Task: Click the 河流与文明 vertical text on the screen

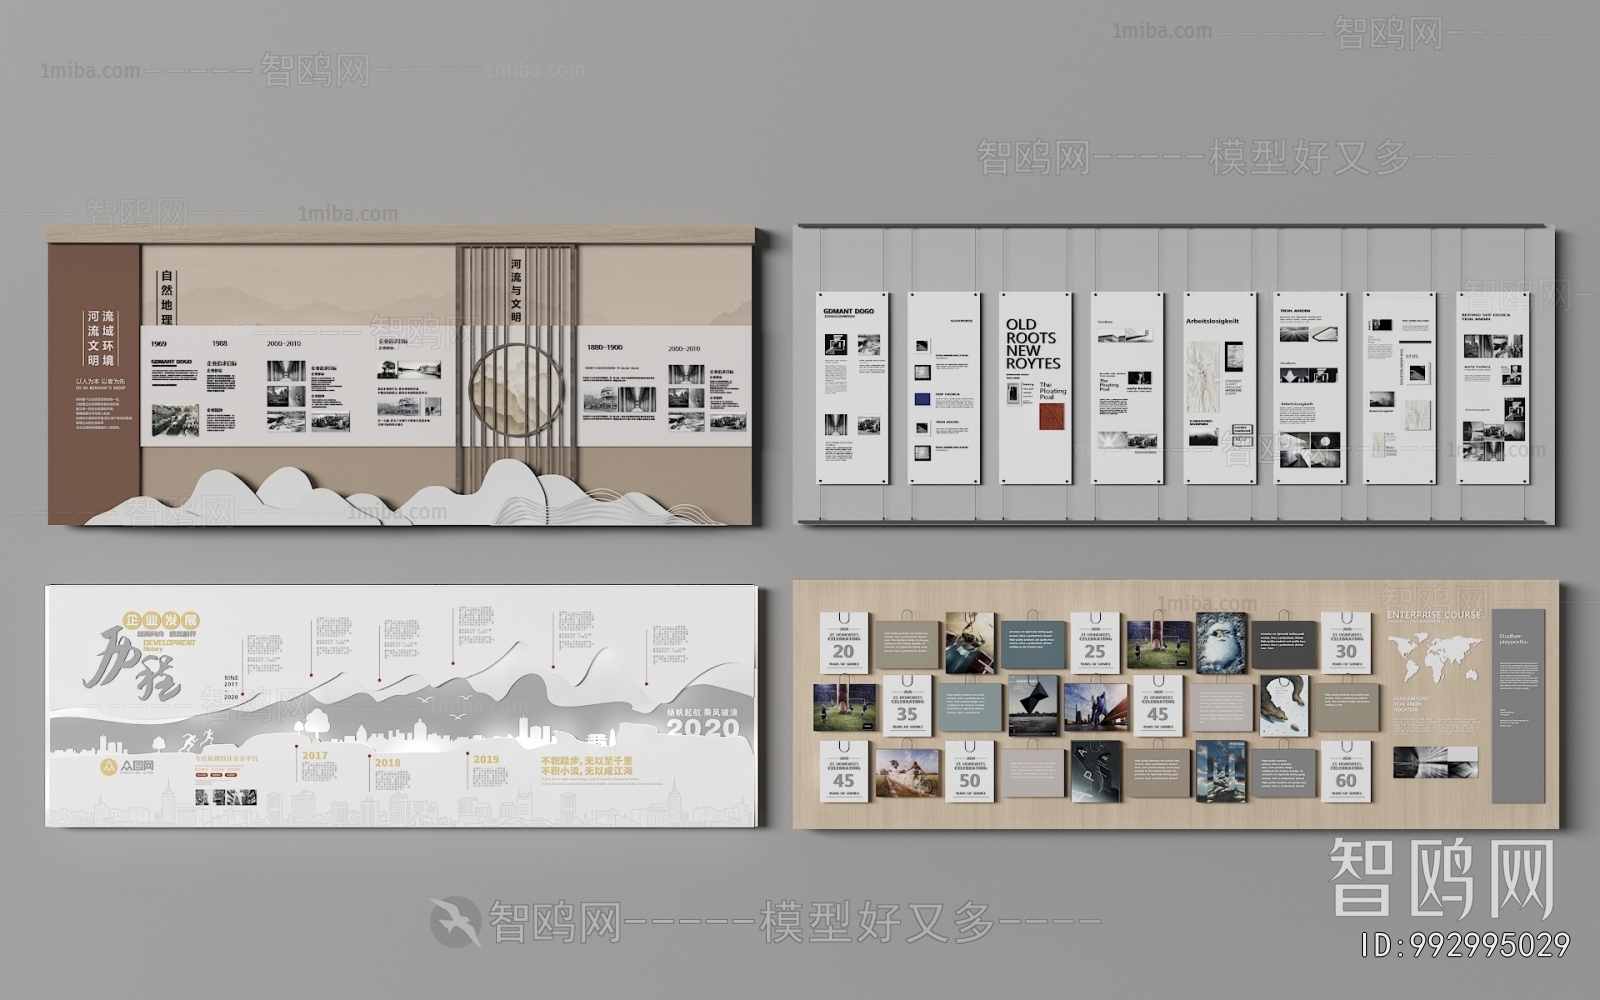Action: (x=516, y=290)
